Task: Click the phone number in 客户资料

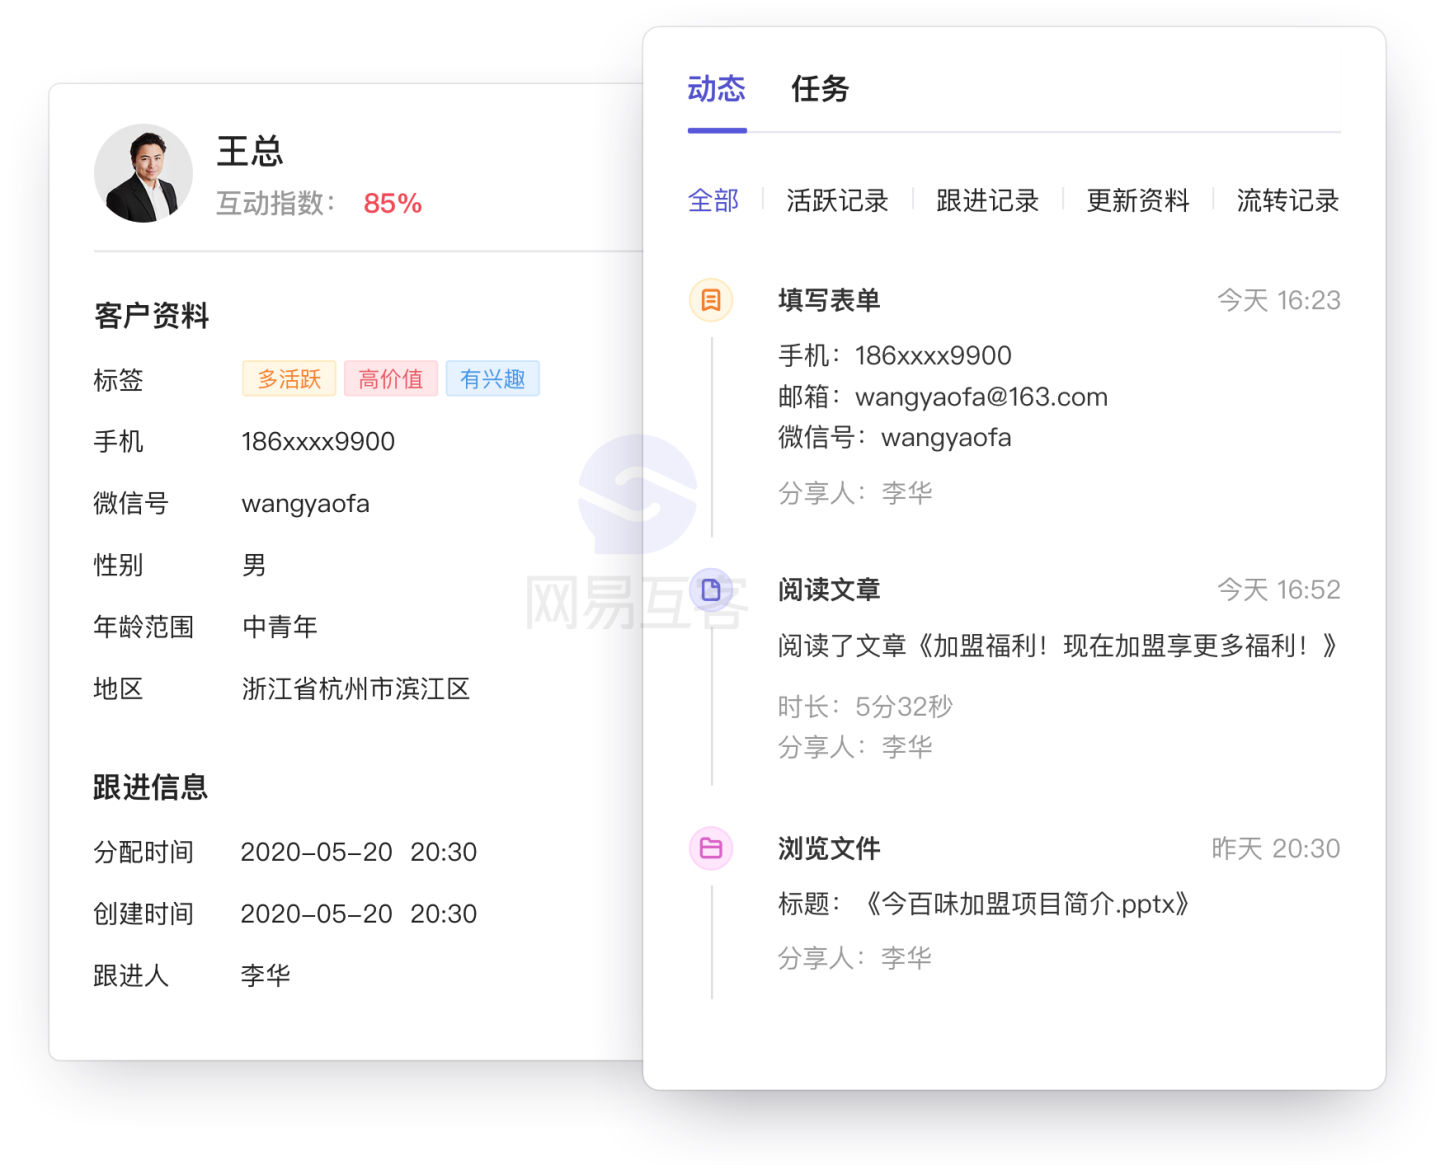Action: [318, 442]
